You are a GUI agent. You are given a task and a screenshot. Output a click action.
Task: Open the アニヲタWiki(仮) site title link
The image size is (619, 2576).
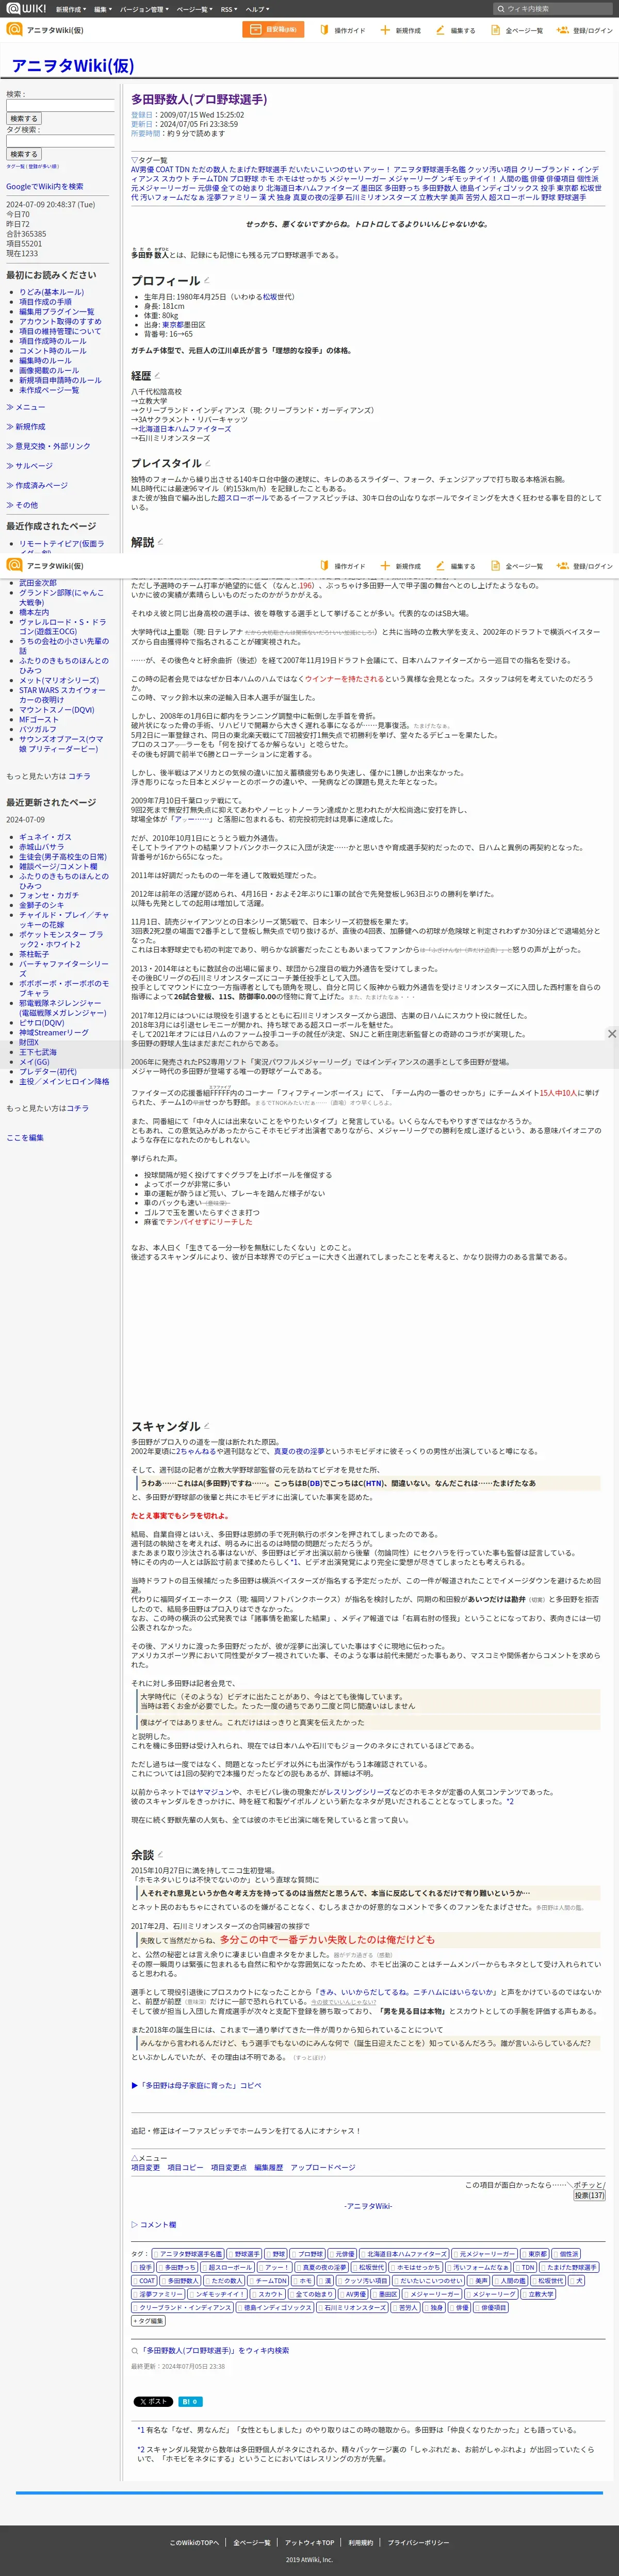coord(72,66)
